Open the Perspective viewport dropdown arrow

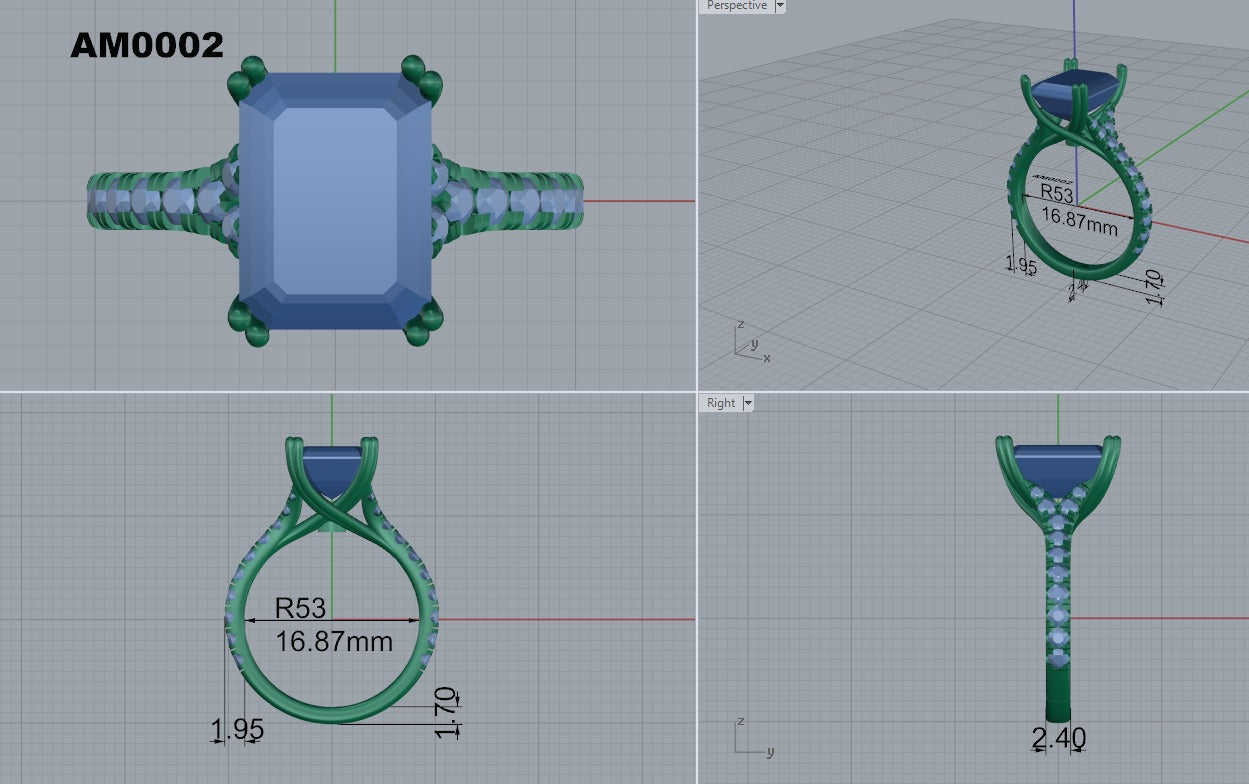tap(780, 6)
